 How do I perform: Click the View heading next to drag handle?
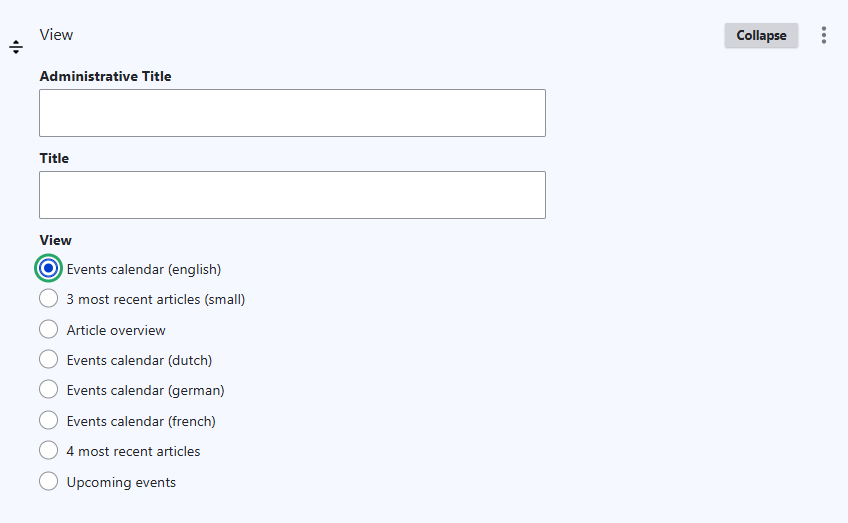56,35
